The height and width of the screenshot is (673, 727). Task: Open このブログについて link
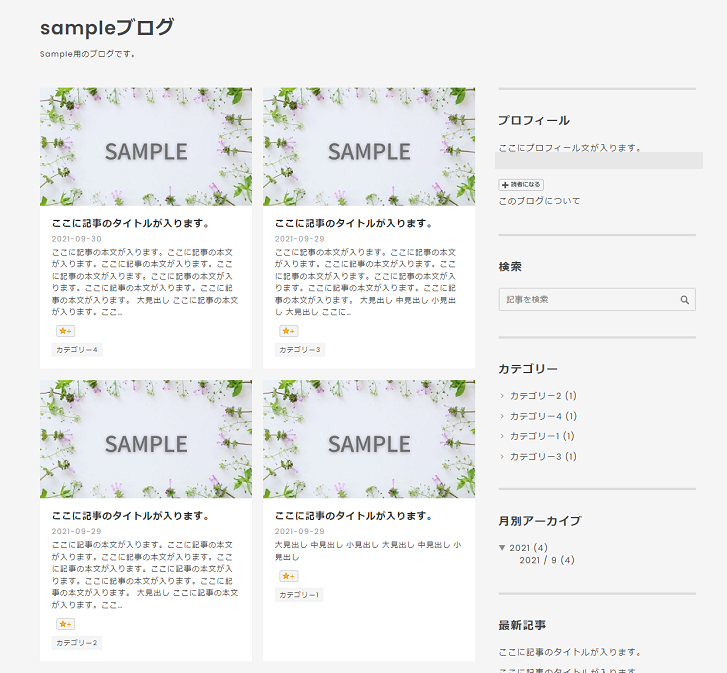coord(539,201)
